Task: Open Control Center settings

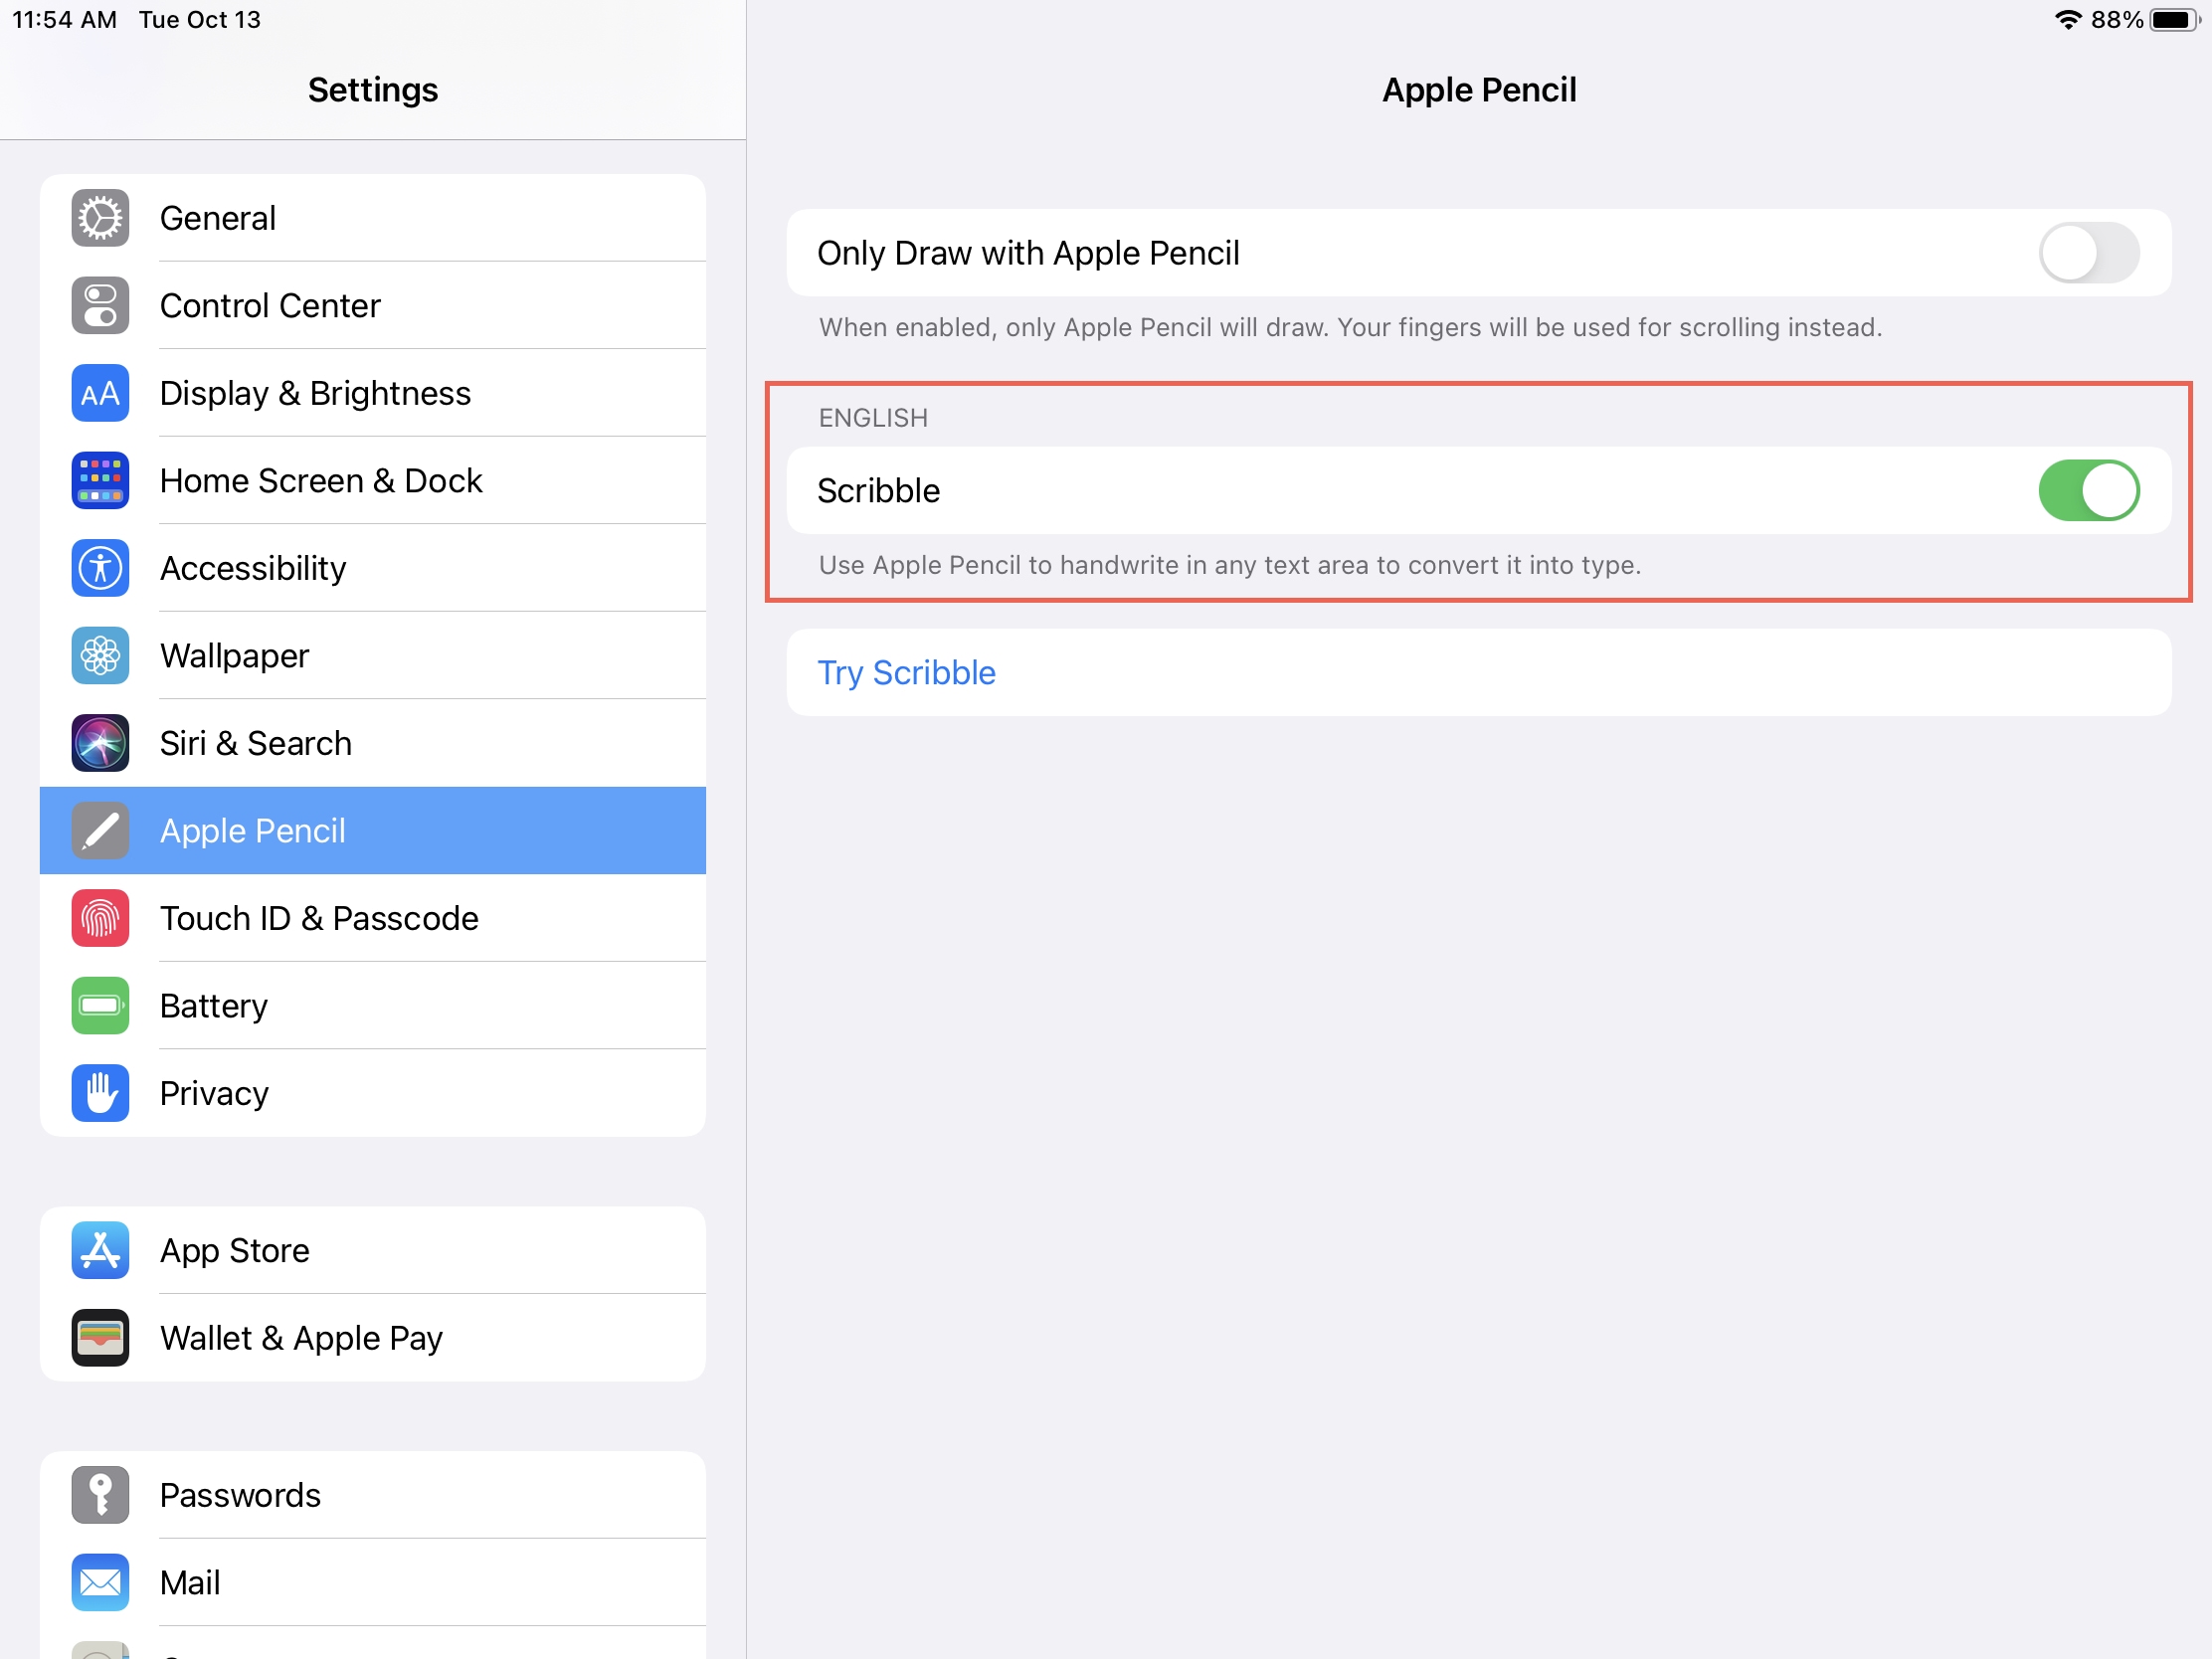Action: (373, 305)
